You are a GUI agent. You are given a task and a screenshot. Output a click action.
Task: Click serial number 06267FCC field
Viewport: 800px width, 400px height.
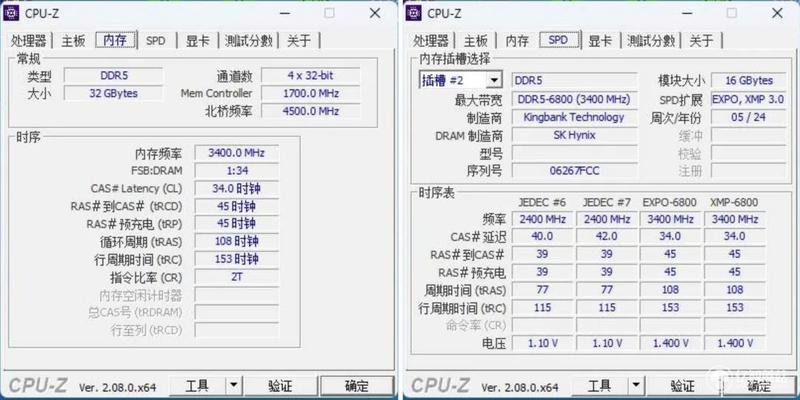[574, 170]
